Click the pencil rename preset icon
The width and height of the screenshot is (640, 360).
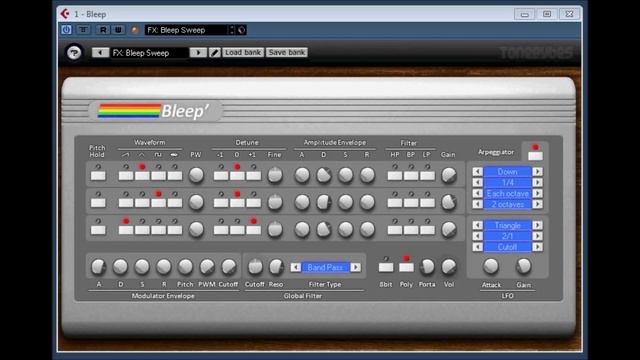pyautogui.click(x=215, y=53)
